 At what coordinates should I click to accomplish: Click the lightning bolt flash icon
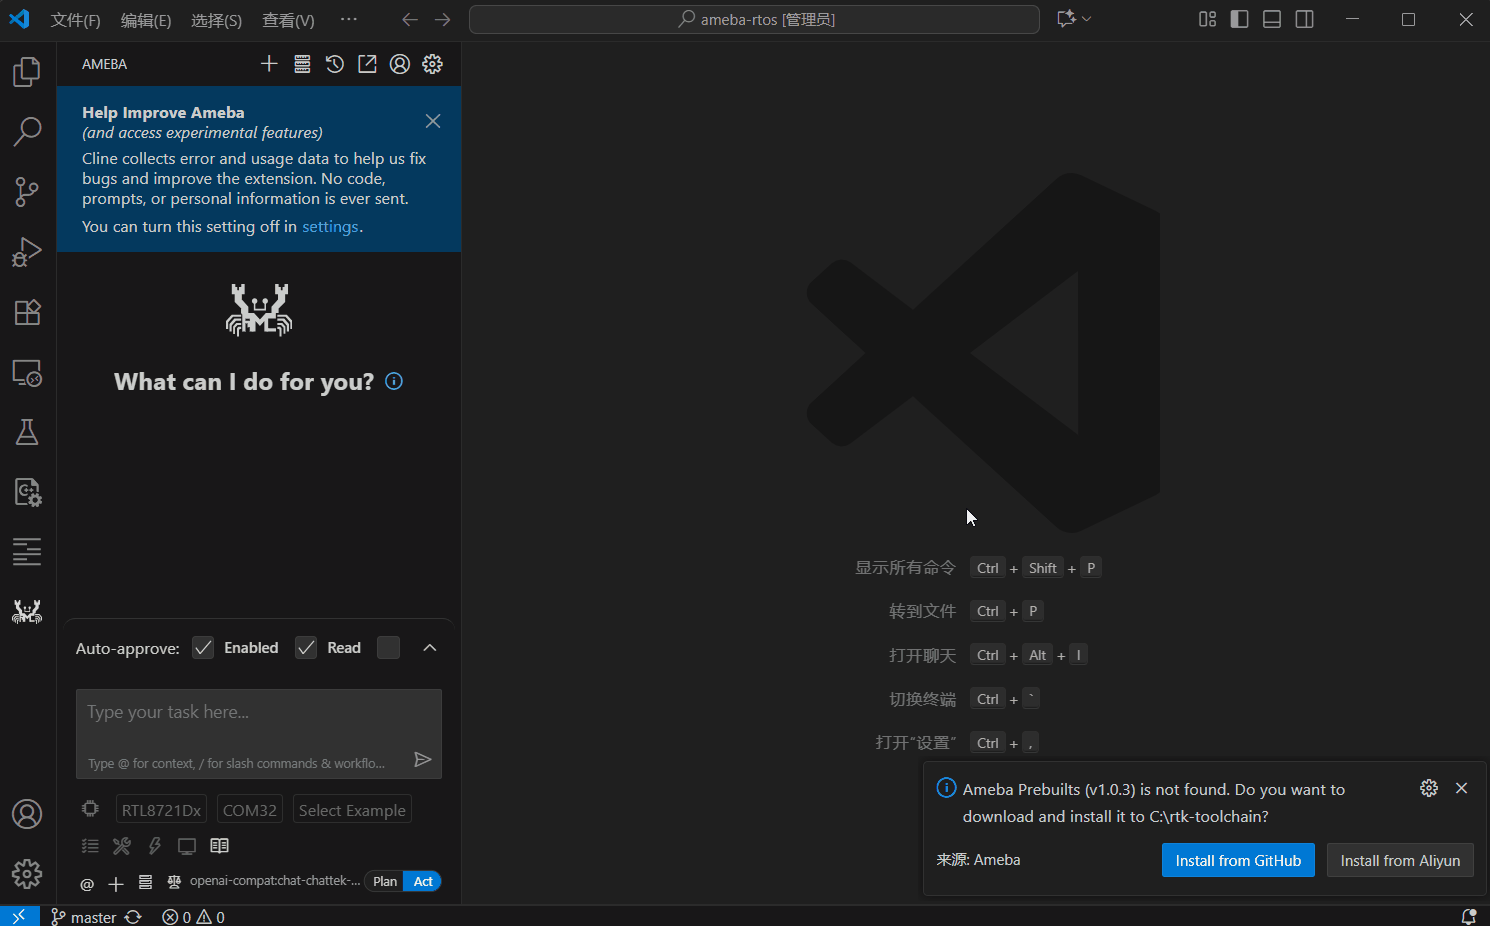[x=154, y=846]
